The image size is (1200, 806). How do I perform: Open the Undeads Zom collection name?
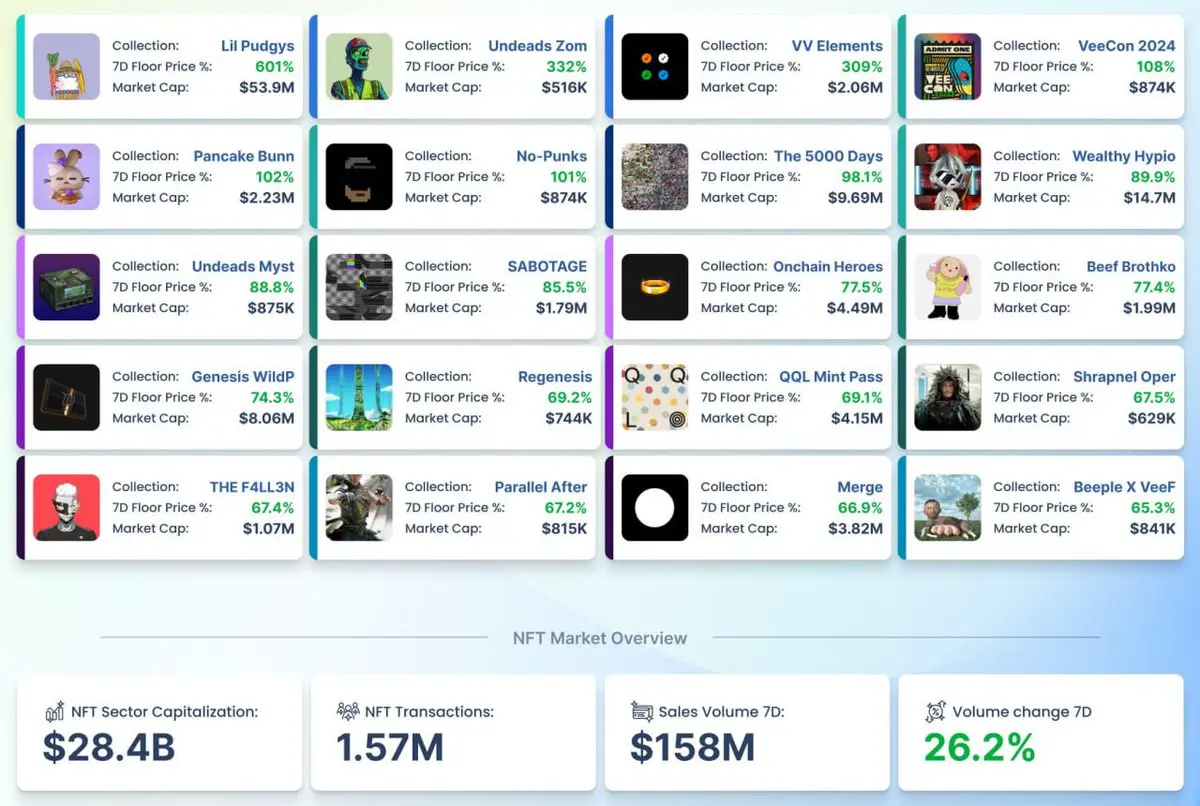(x=538, y=46)
